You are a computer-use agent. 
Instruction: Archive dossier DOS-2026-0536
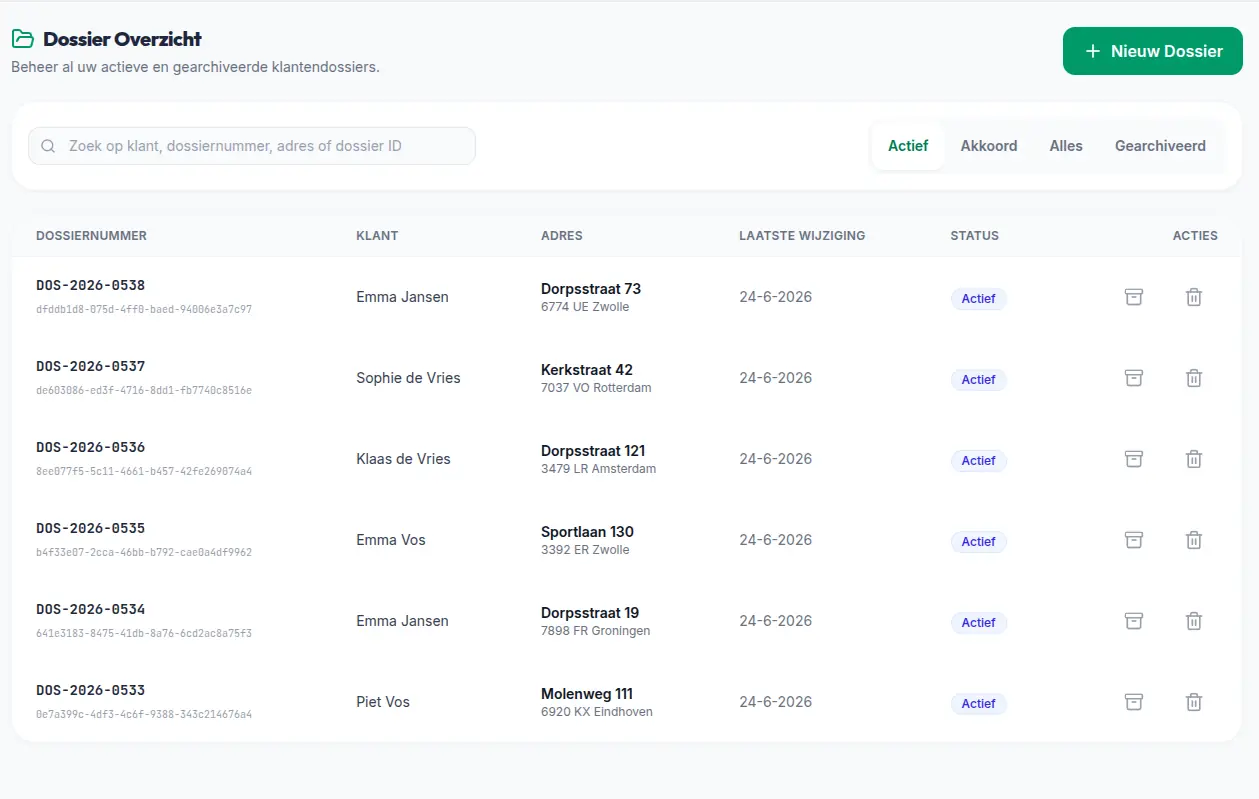(1133, 459)
